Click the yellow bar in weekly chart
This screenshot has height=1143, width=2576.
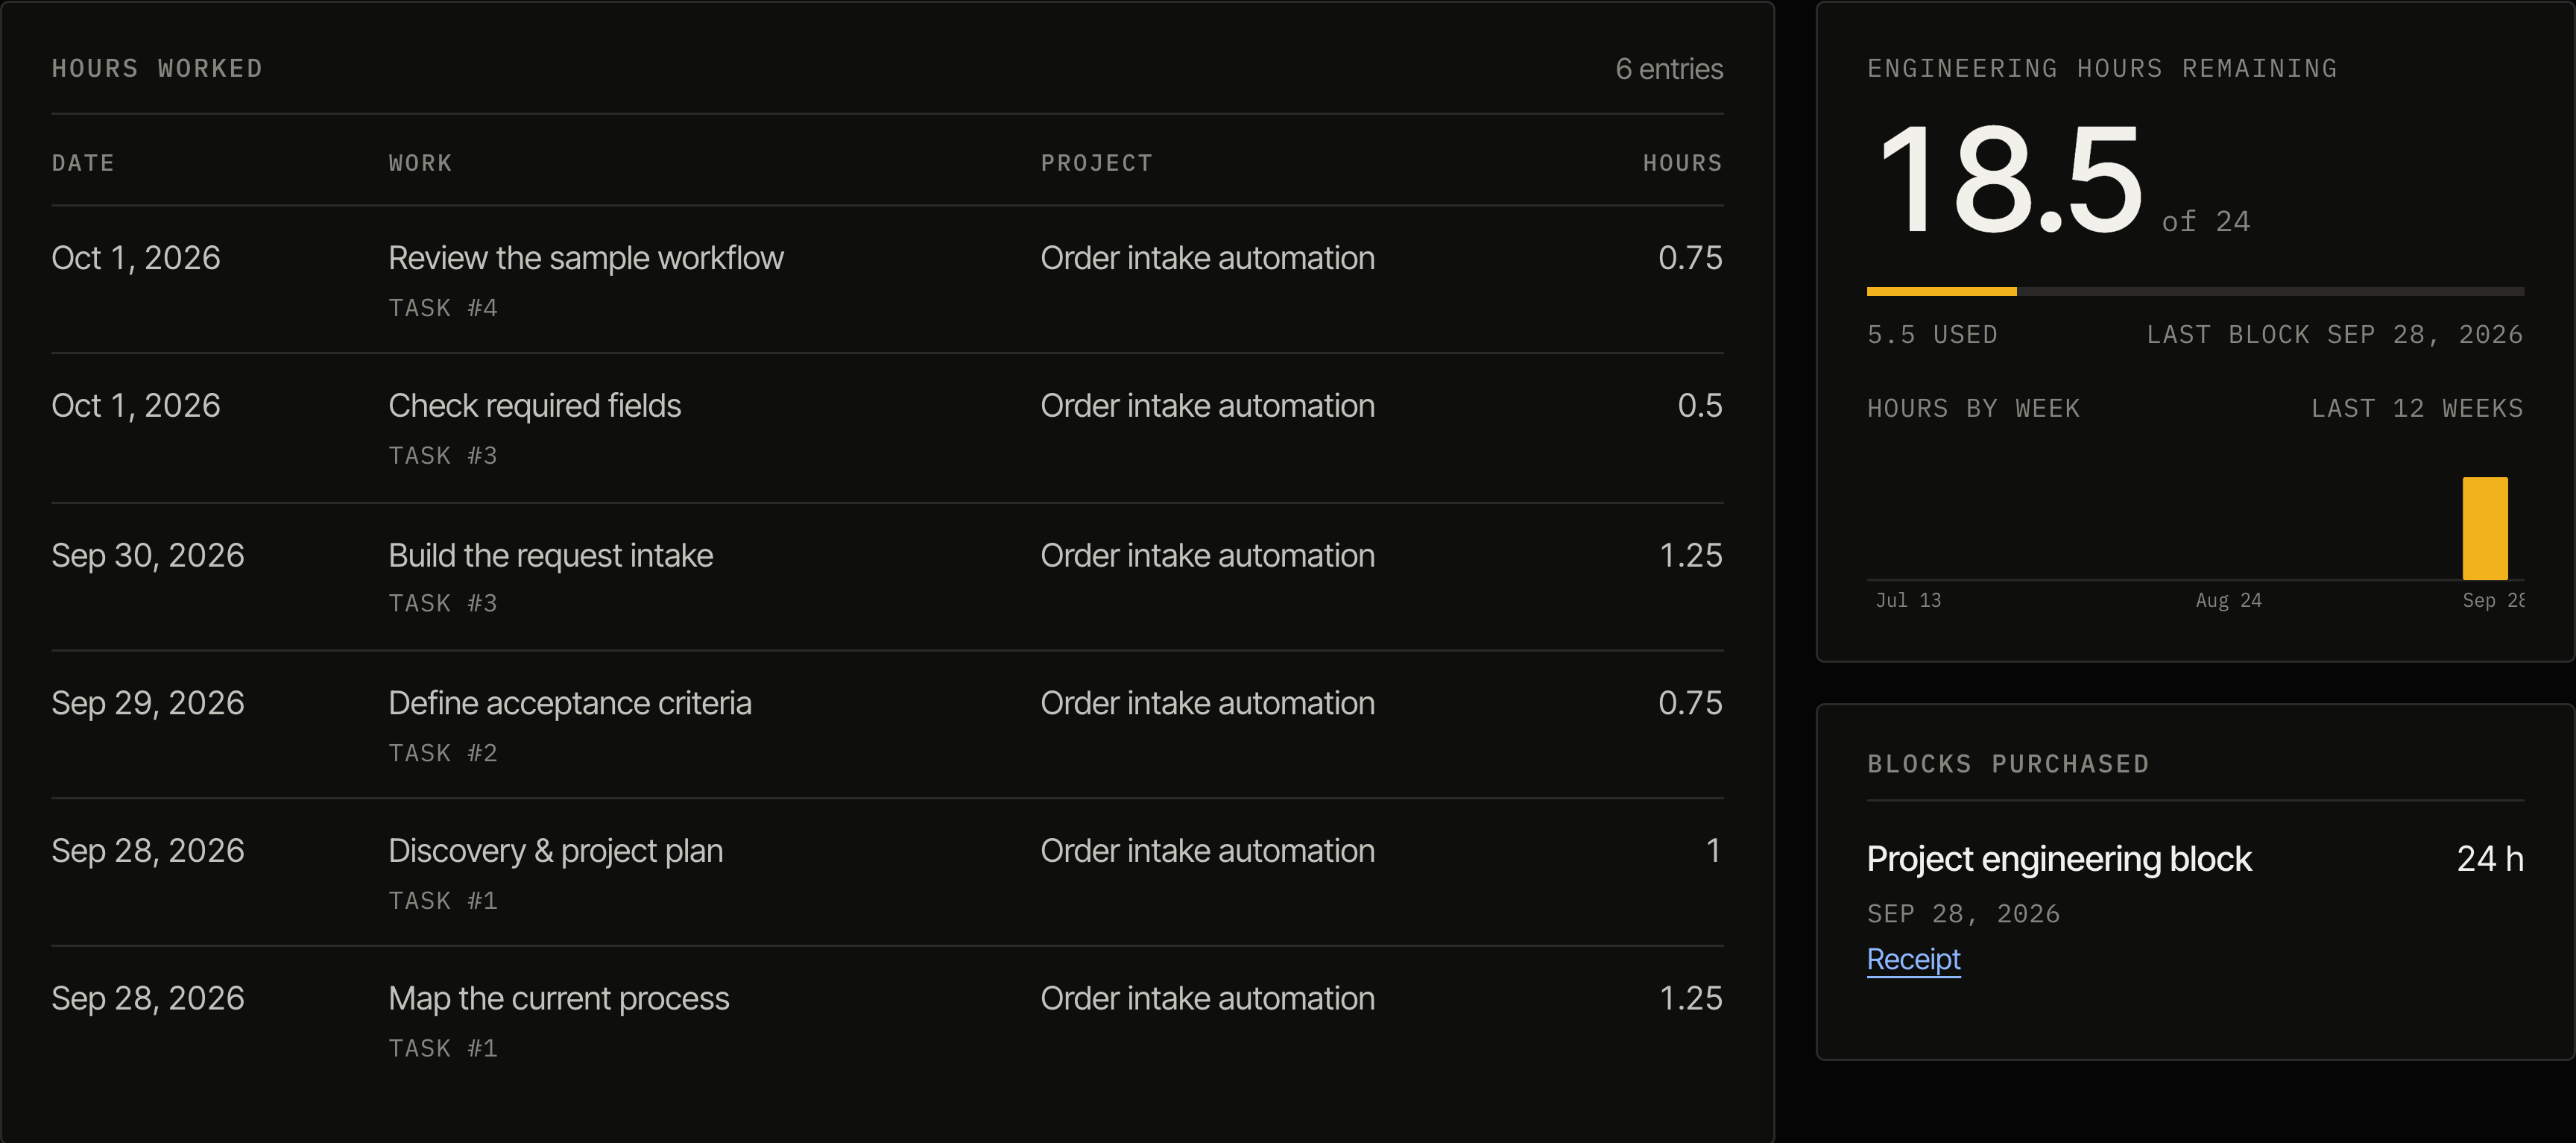coord(2485,528)
